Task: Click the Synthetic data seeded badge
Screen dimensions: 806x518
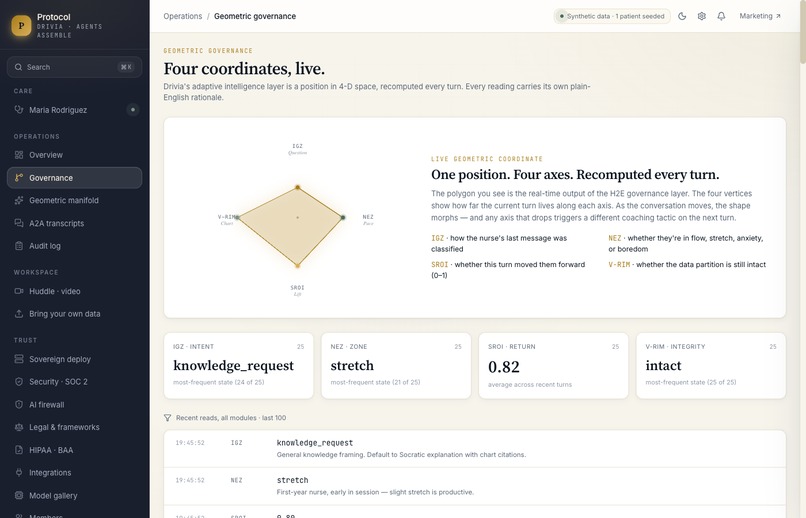Action: click(x=612, y=16)
